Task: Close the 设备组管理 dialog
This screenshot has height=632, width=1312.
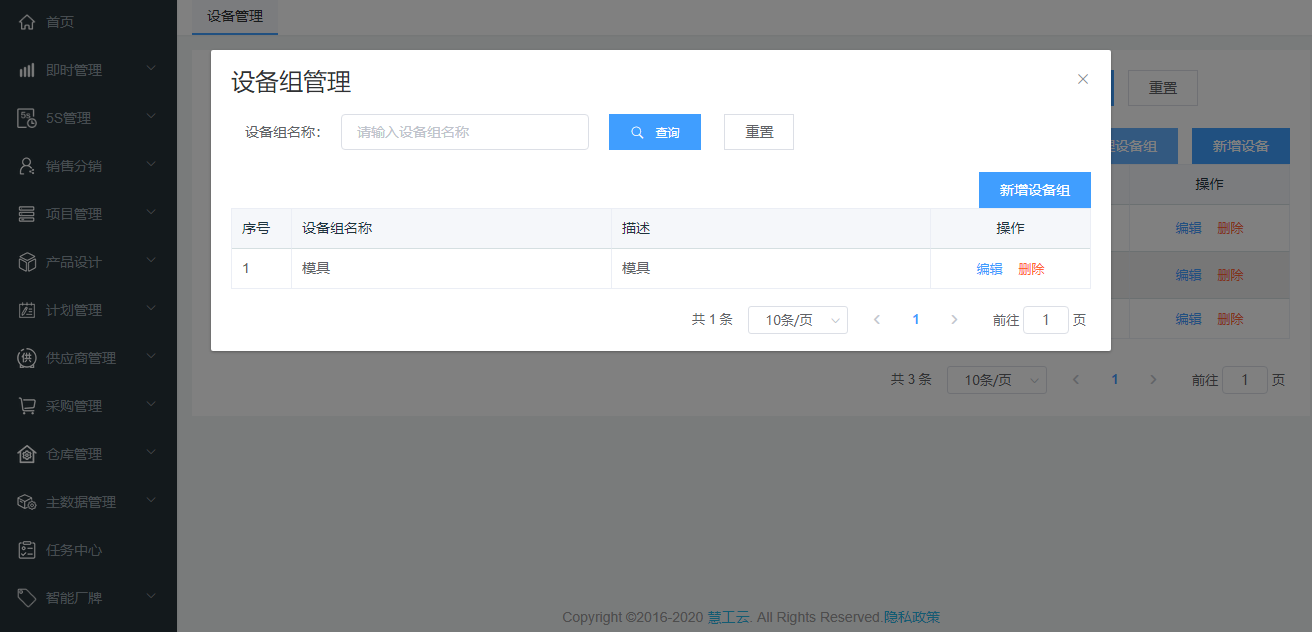Action: coord(1082,79)
